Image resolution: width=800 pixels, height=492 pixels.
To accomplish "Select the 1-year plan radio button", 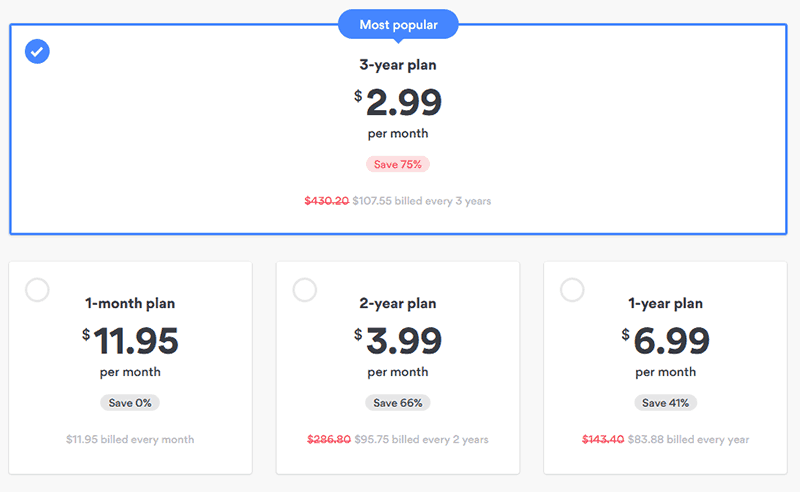I will click(x=572, y=290).
